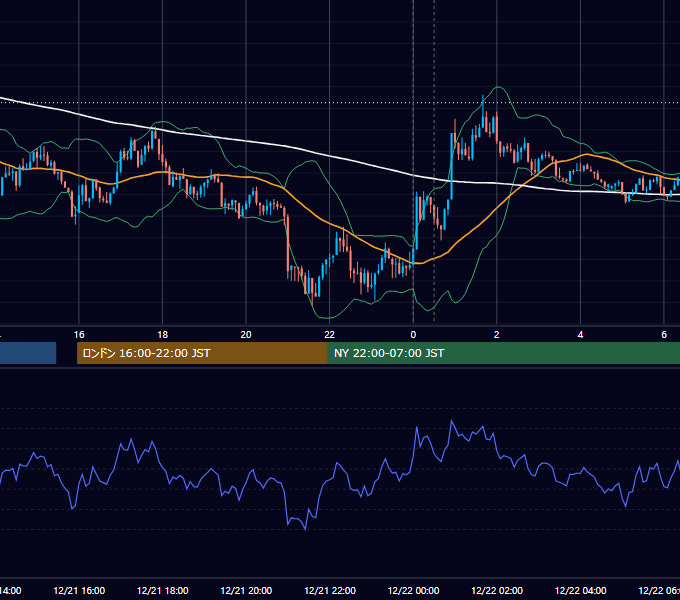Screen dimensions: 680x600
Task: Click hour label 20 under price chart
Action: click(246, 335)
